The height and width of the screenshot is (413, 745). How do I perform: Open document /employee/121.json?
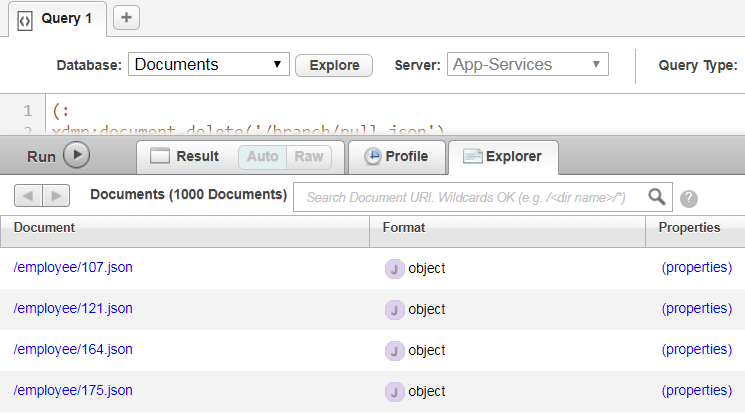(73, 309)
